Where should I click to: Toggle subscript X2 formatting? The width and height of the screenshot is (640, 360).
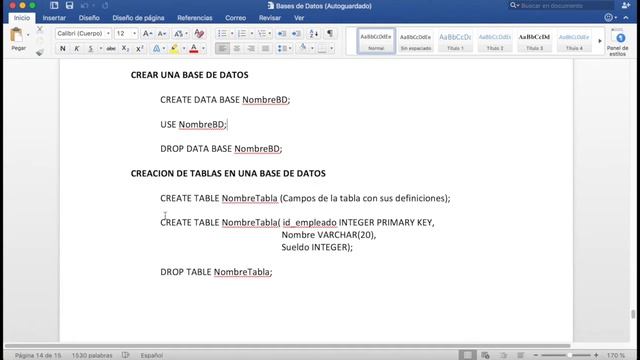coord(125,49)
